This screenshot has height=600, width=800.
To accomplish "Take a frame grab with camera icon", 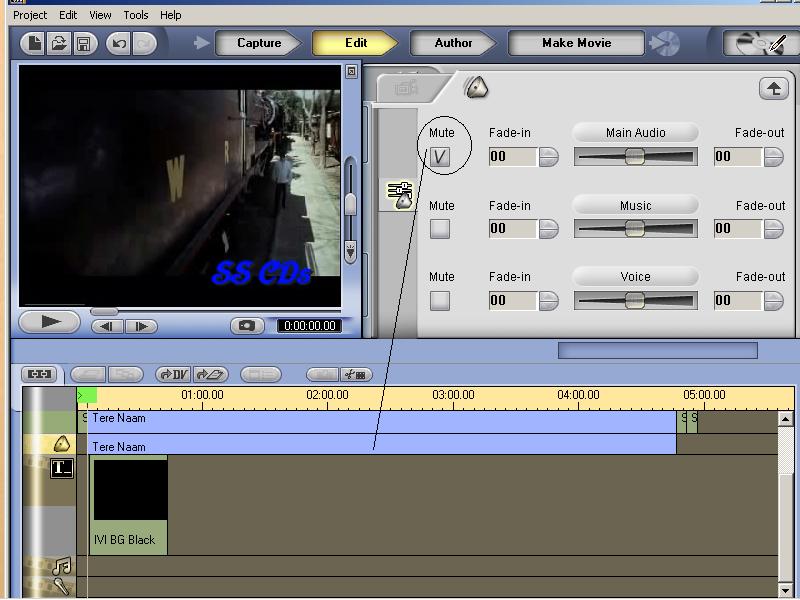I will (247, 326).
